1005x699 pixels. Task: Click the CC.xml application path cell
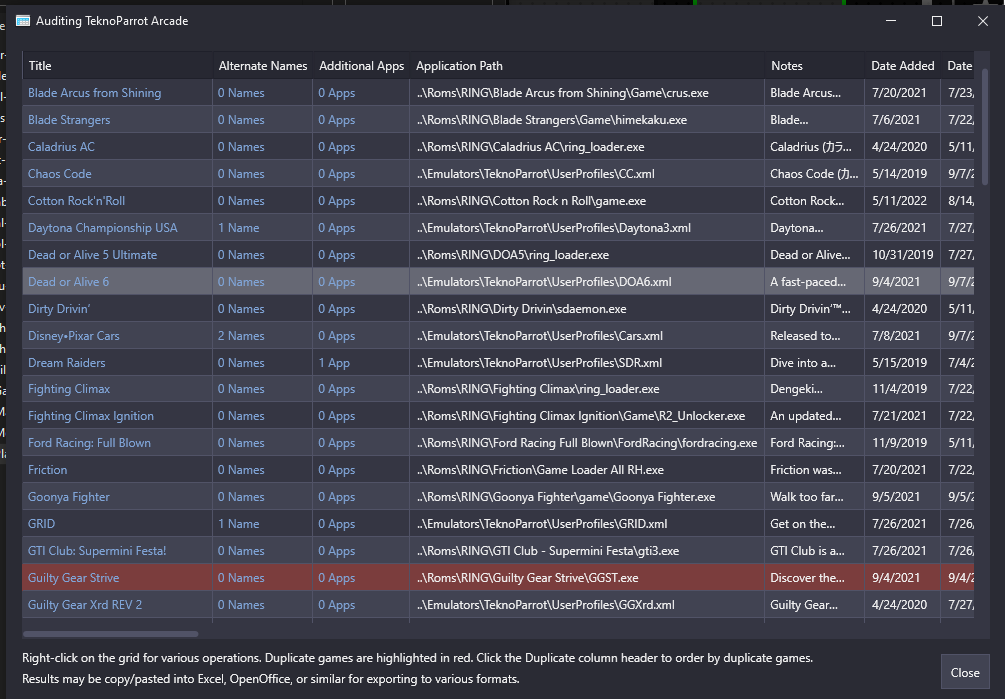(x=586, y=174)
